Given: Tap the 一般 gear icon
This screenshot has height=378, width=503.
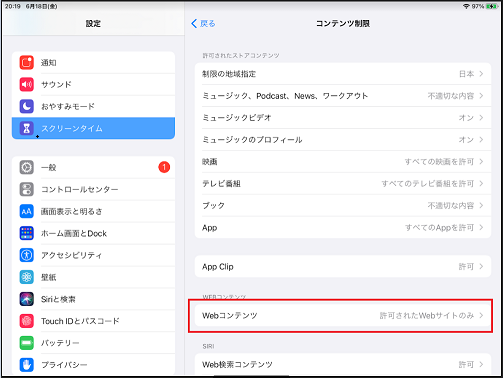Looking at the screenshot, I should coord(27,167).
